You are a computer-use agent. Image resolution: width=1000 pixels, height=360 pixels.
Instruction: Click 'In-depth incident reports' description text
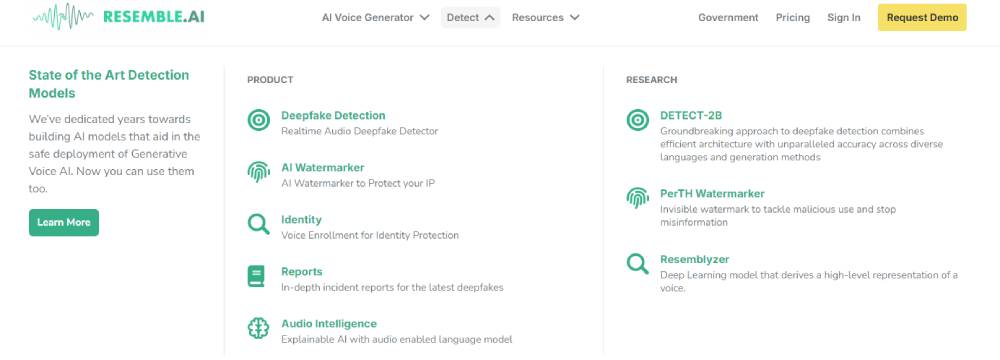[392, 287]
